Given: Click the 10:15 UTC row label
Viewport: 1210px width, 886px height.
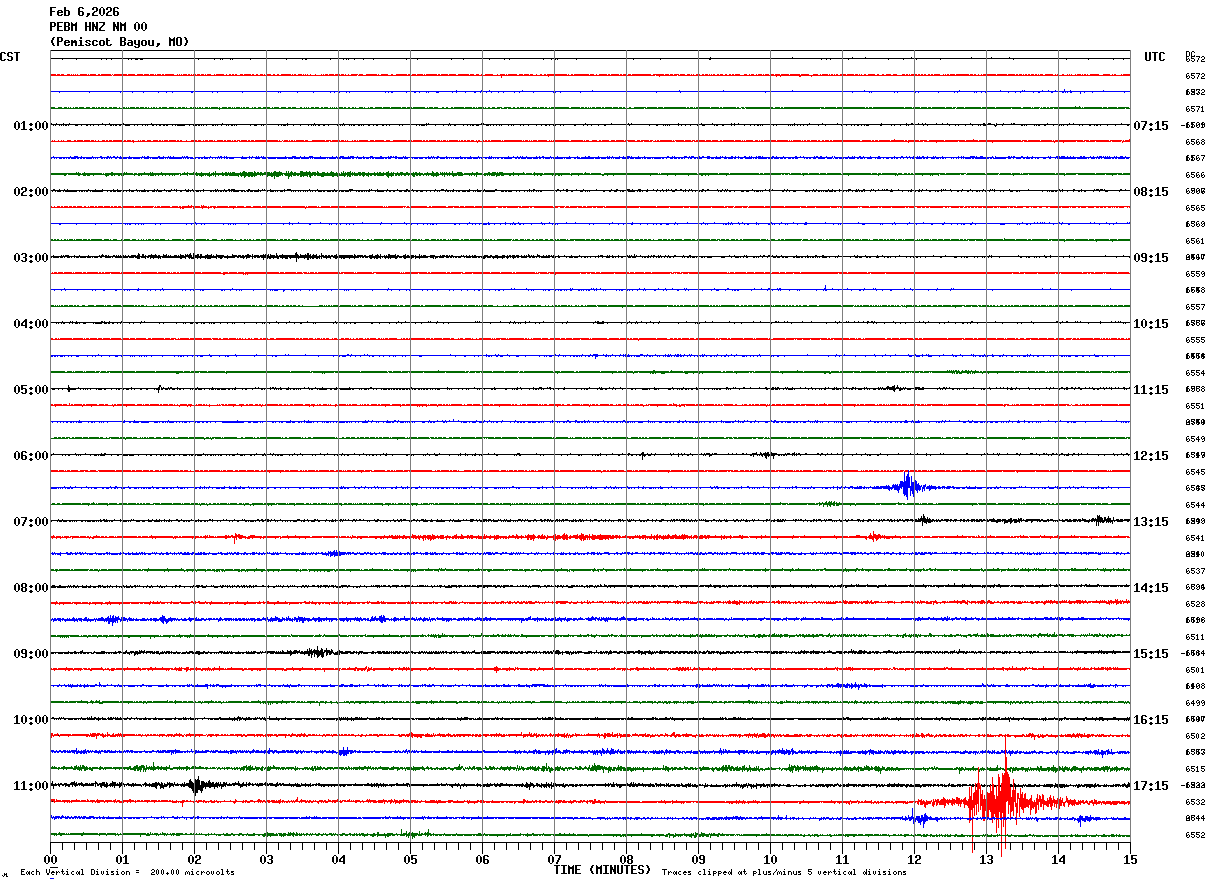Looking at the screenshot, I should tap(1151, 324).
